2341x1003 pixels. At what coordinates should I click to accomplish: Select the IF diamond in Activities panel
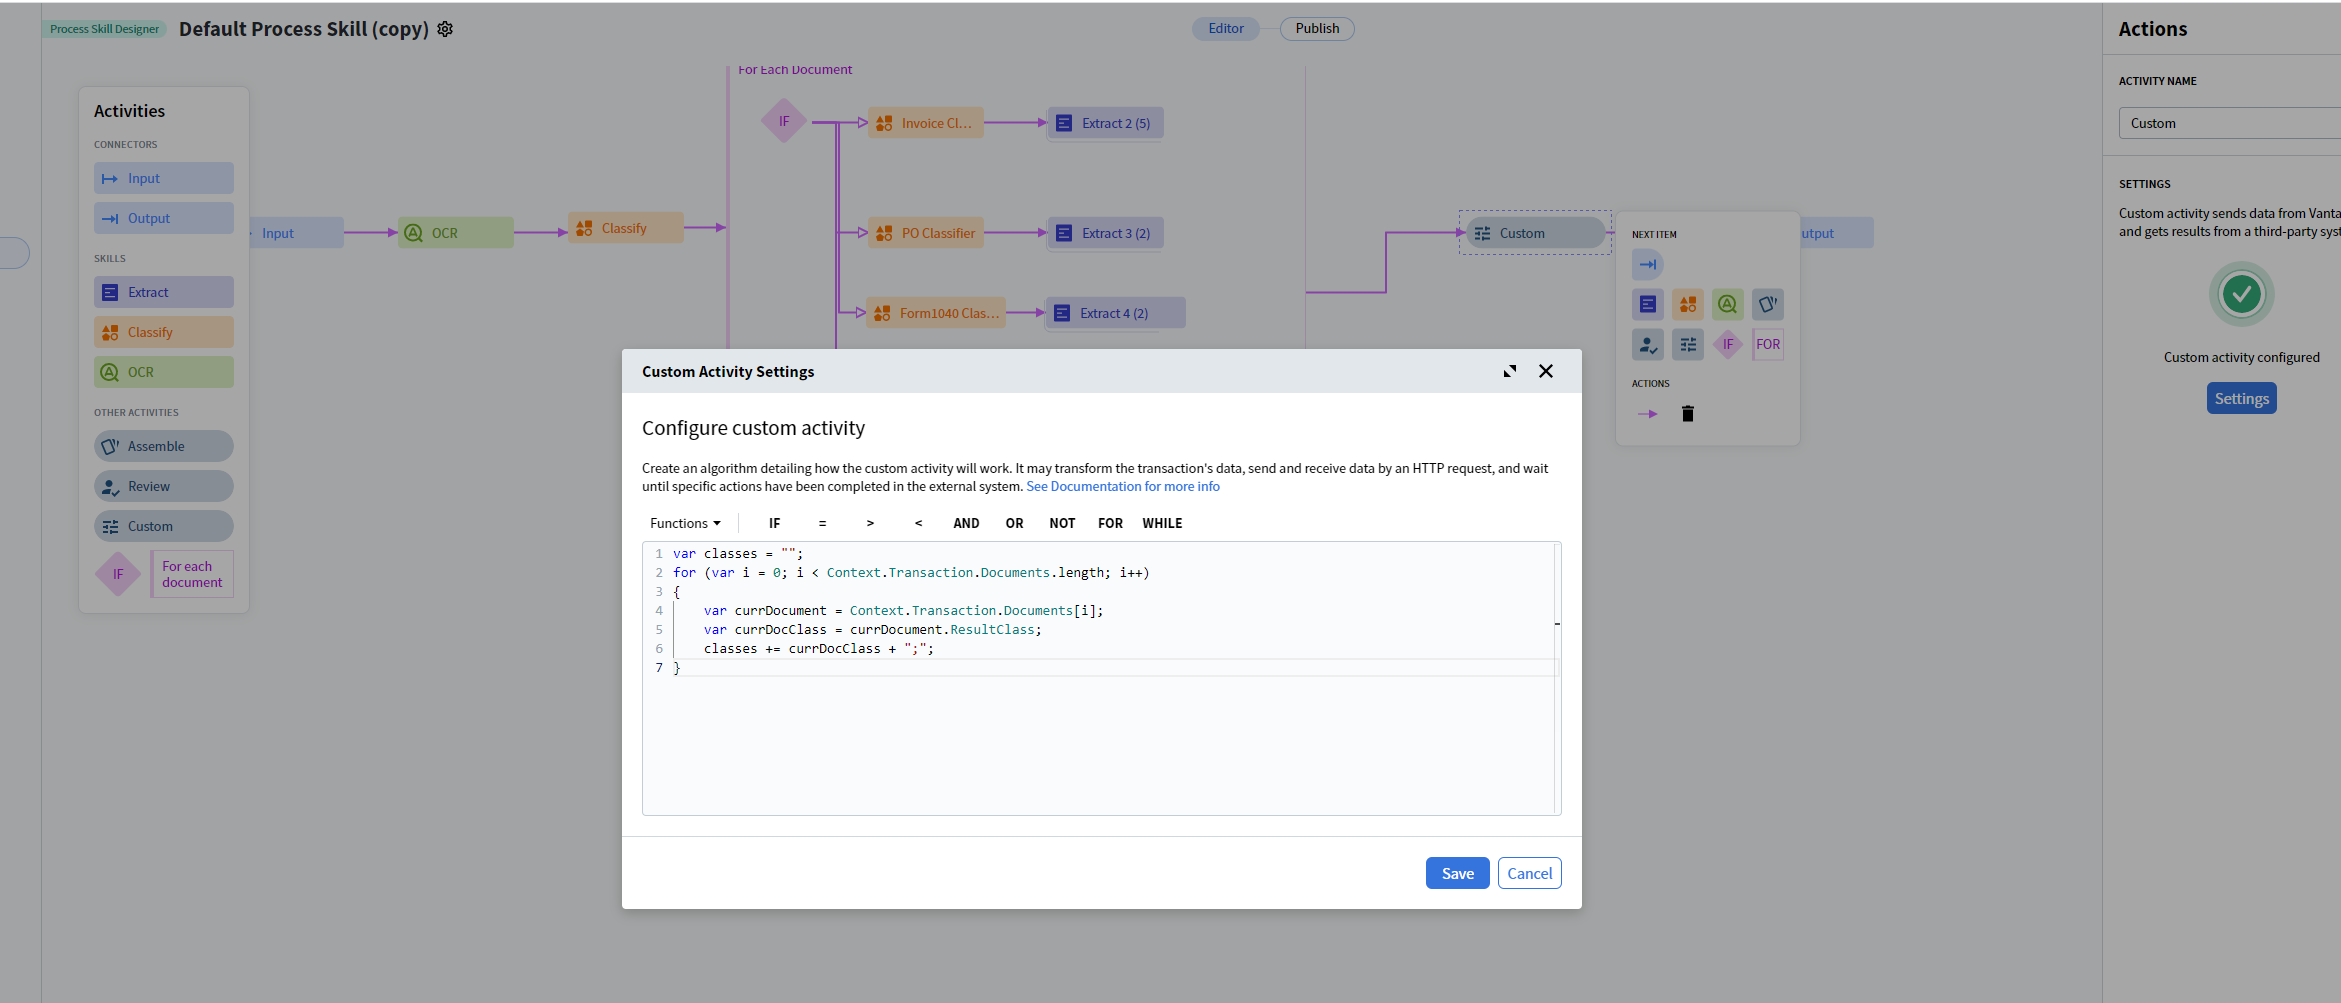coord(118,574)
